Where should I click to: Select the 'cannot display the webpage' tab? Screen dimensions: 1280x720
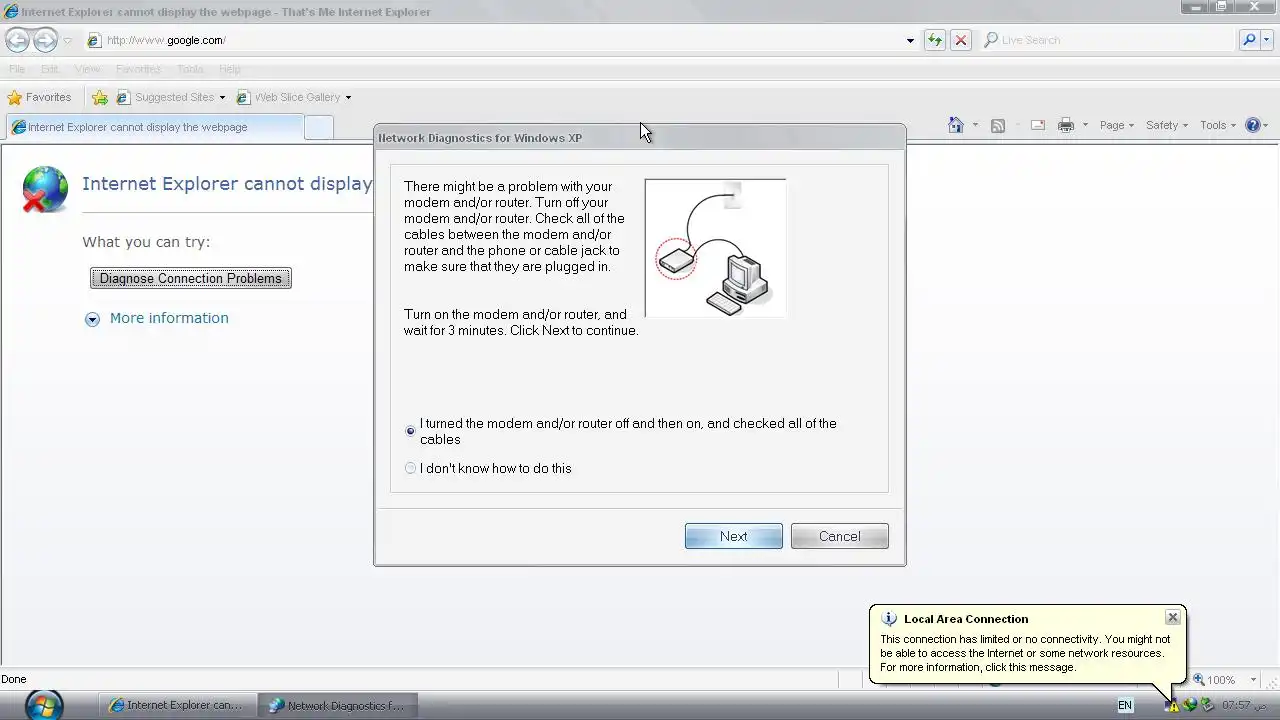pyautogui.click(x=154, y=127)
